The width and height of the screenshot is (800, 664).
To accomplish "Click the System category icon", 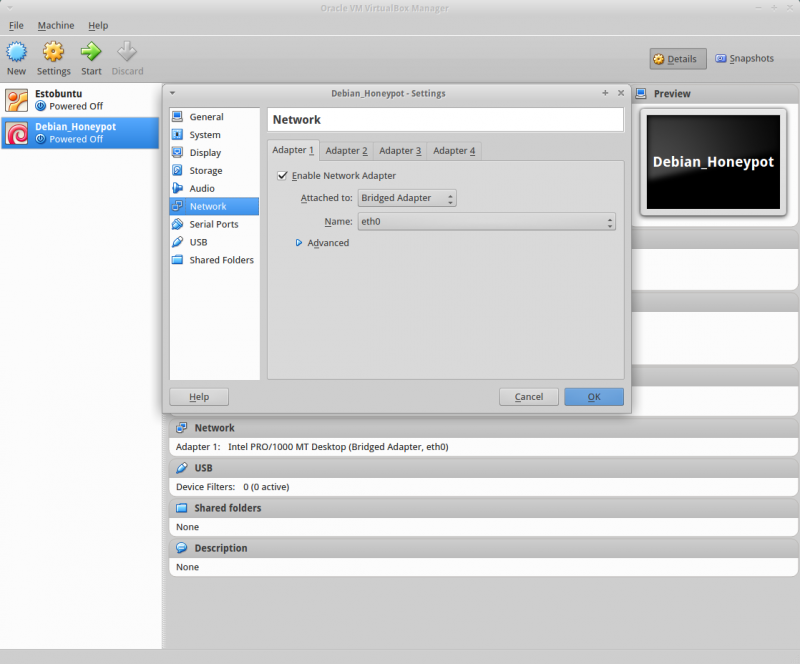I will 178,134.
